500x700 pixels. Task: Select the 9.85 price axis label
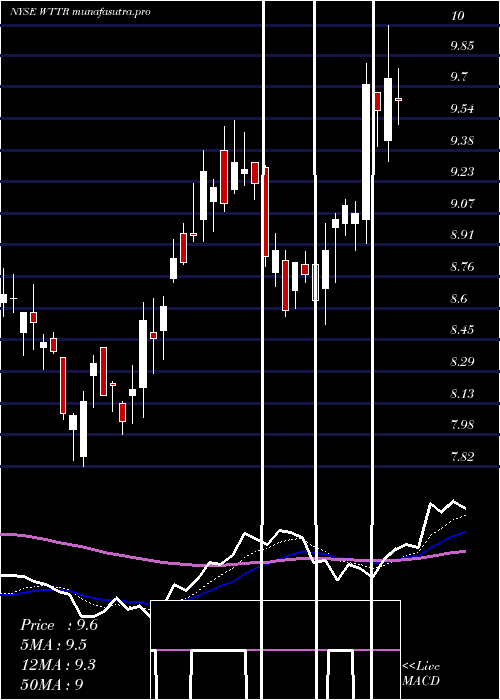463,46
